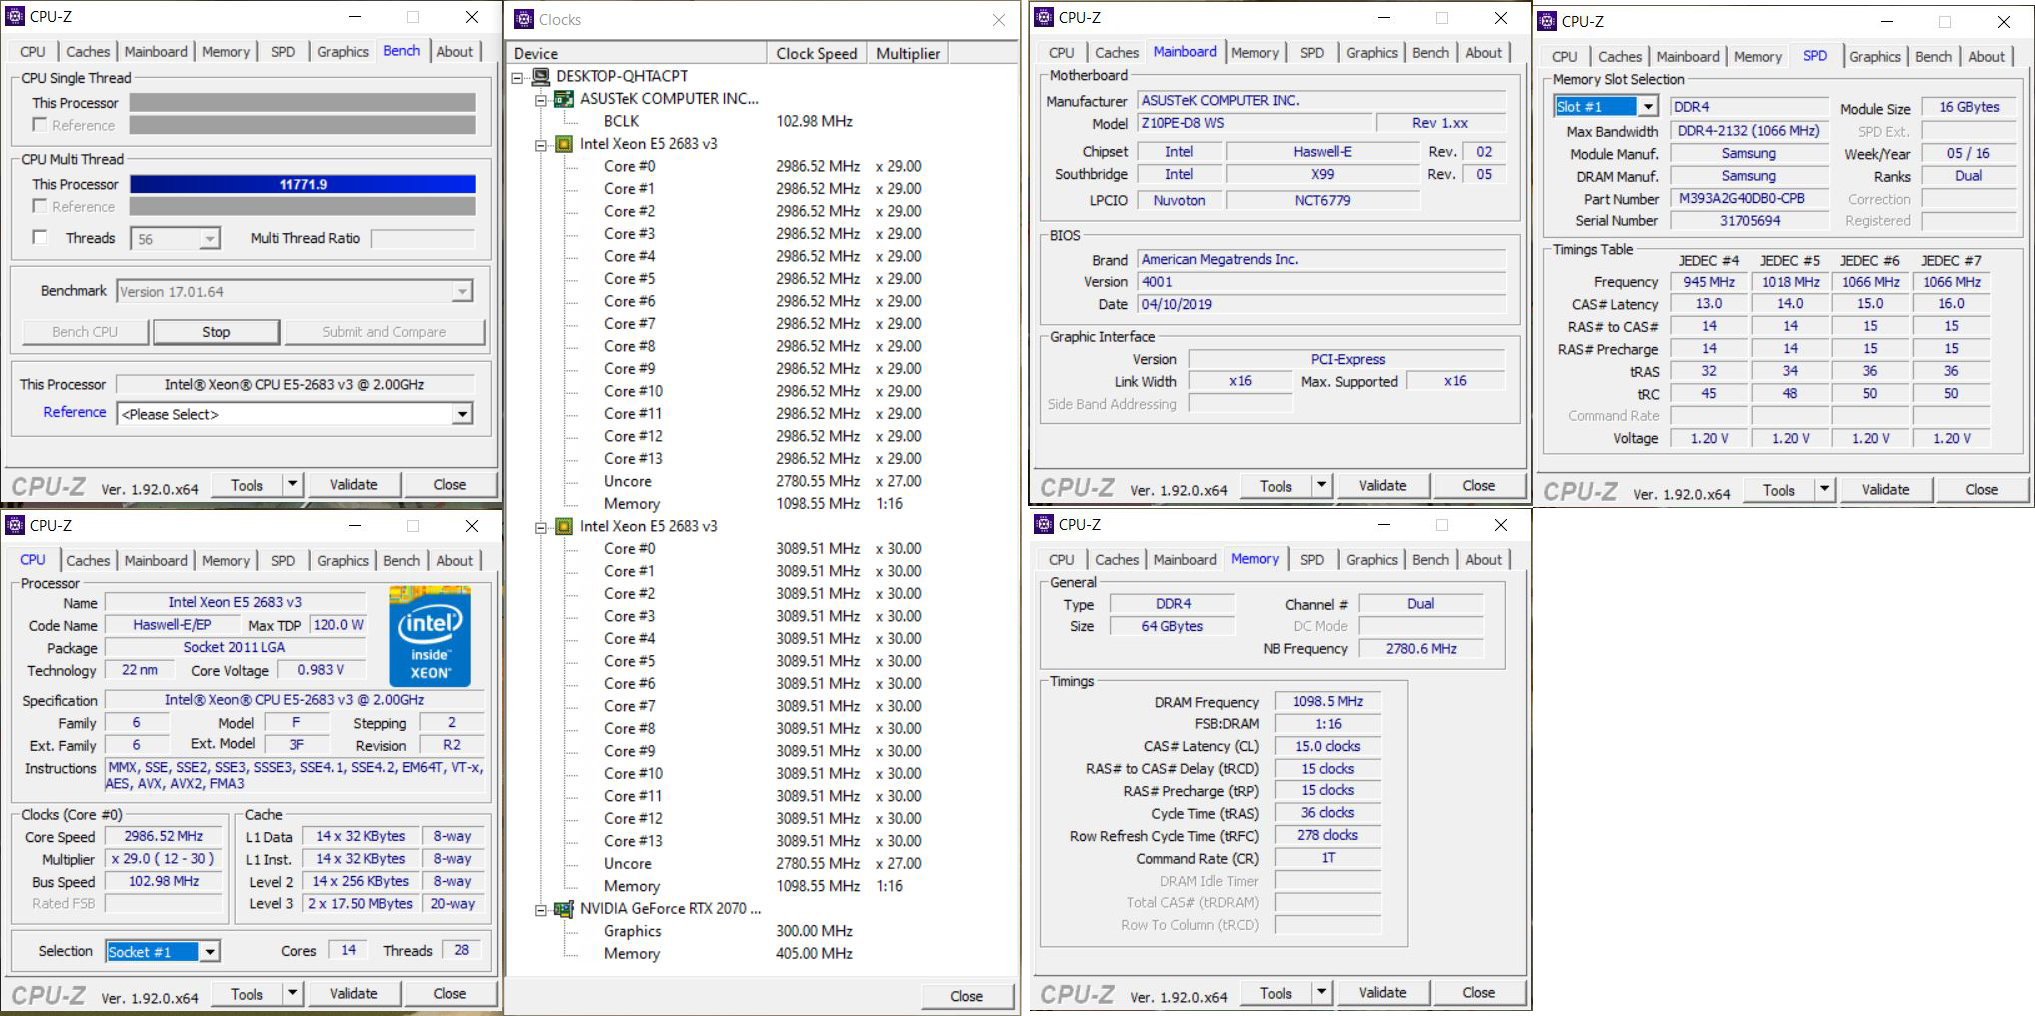Click the Intel Inside Xeon logo
The image size is (2035, 1016).
point(430,637)
